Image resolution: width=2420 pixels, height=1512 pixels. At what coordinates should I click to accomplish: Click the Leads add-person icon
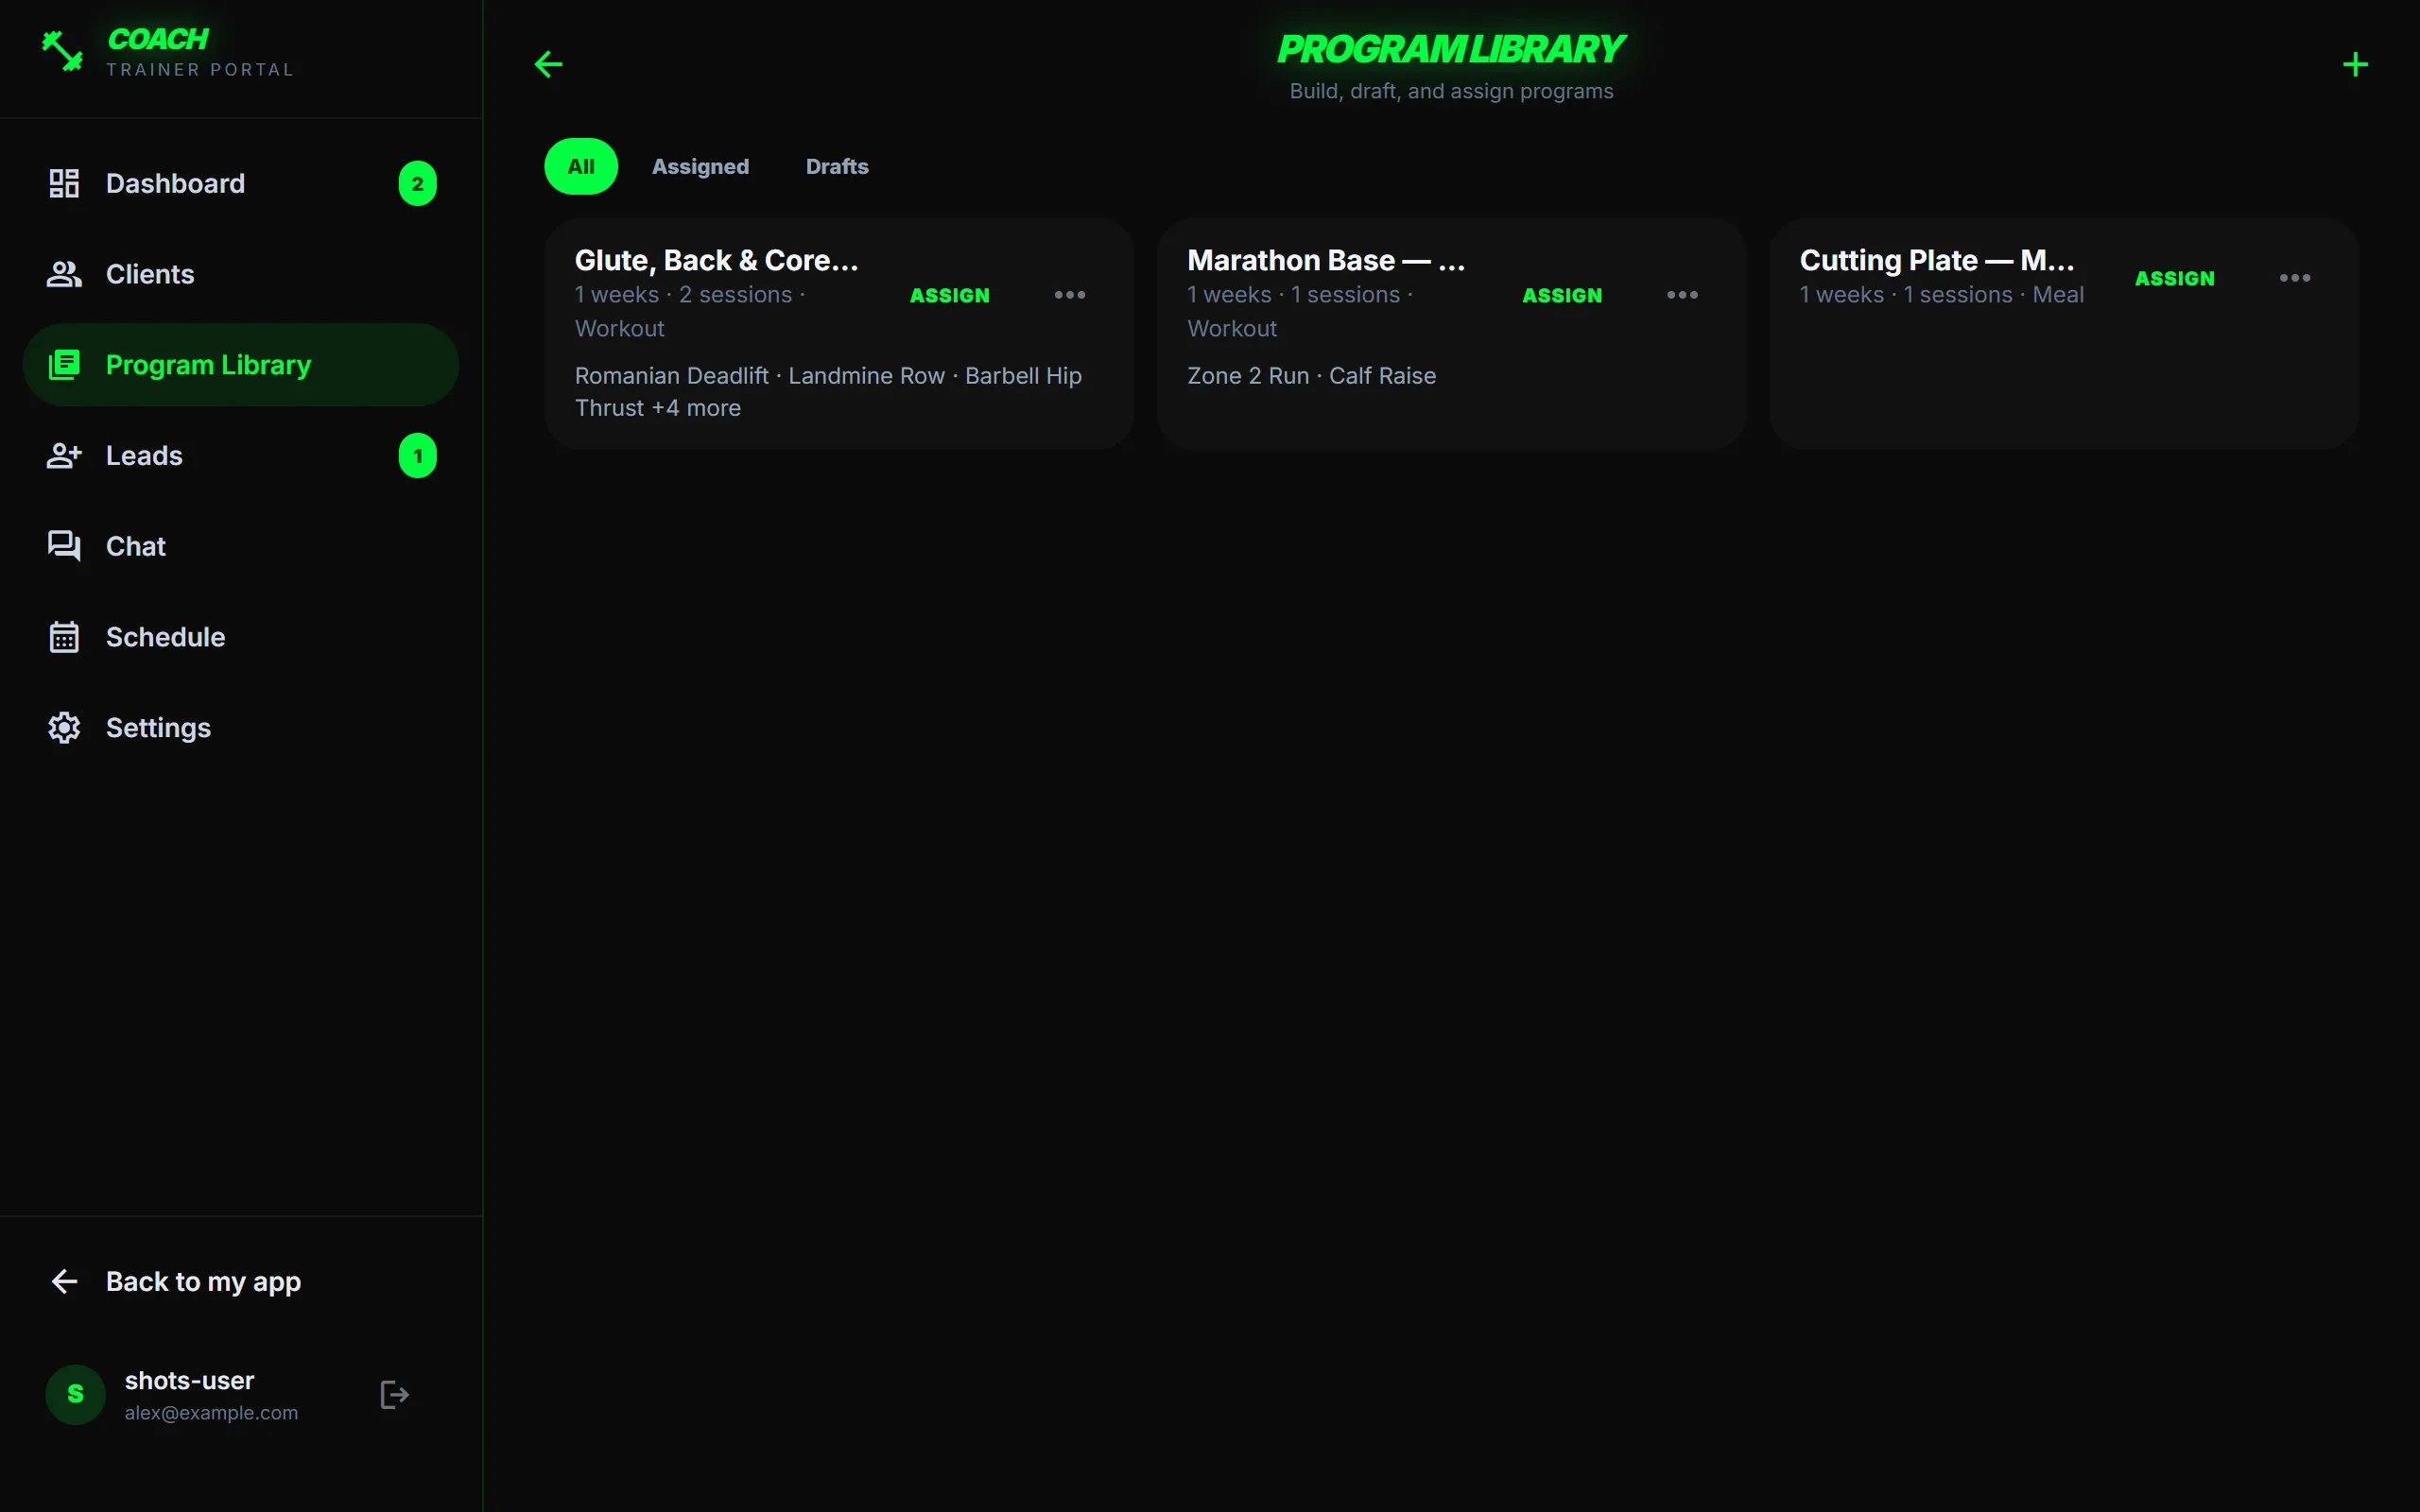(64, 456)
